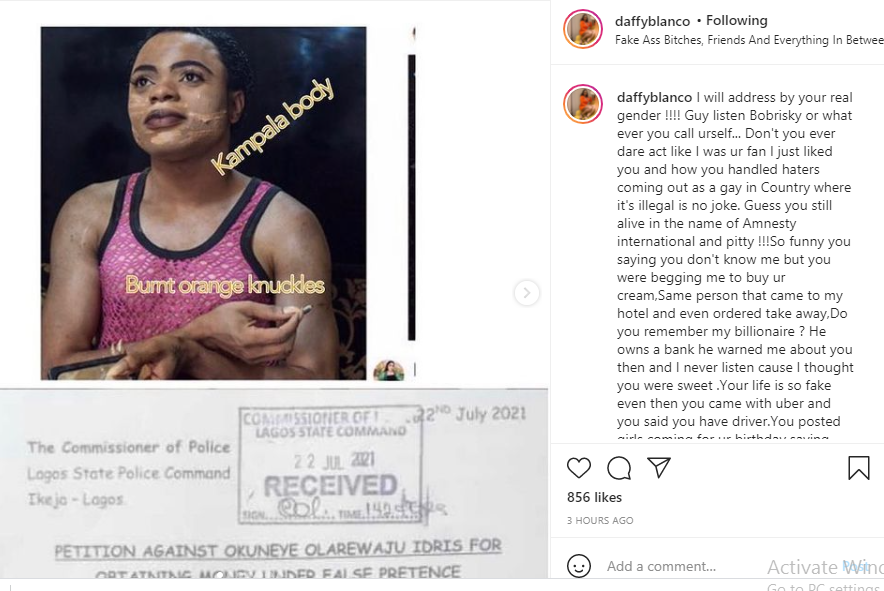Open comments with the speech bubble icon
884x591 pixels.
point(618,468)
